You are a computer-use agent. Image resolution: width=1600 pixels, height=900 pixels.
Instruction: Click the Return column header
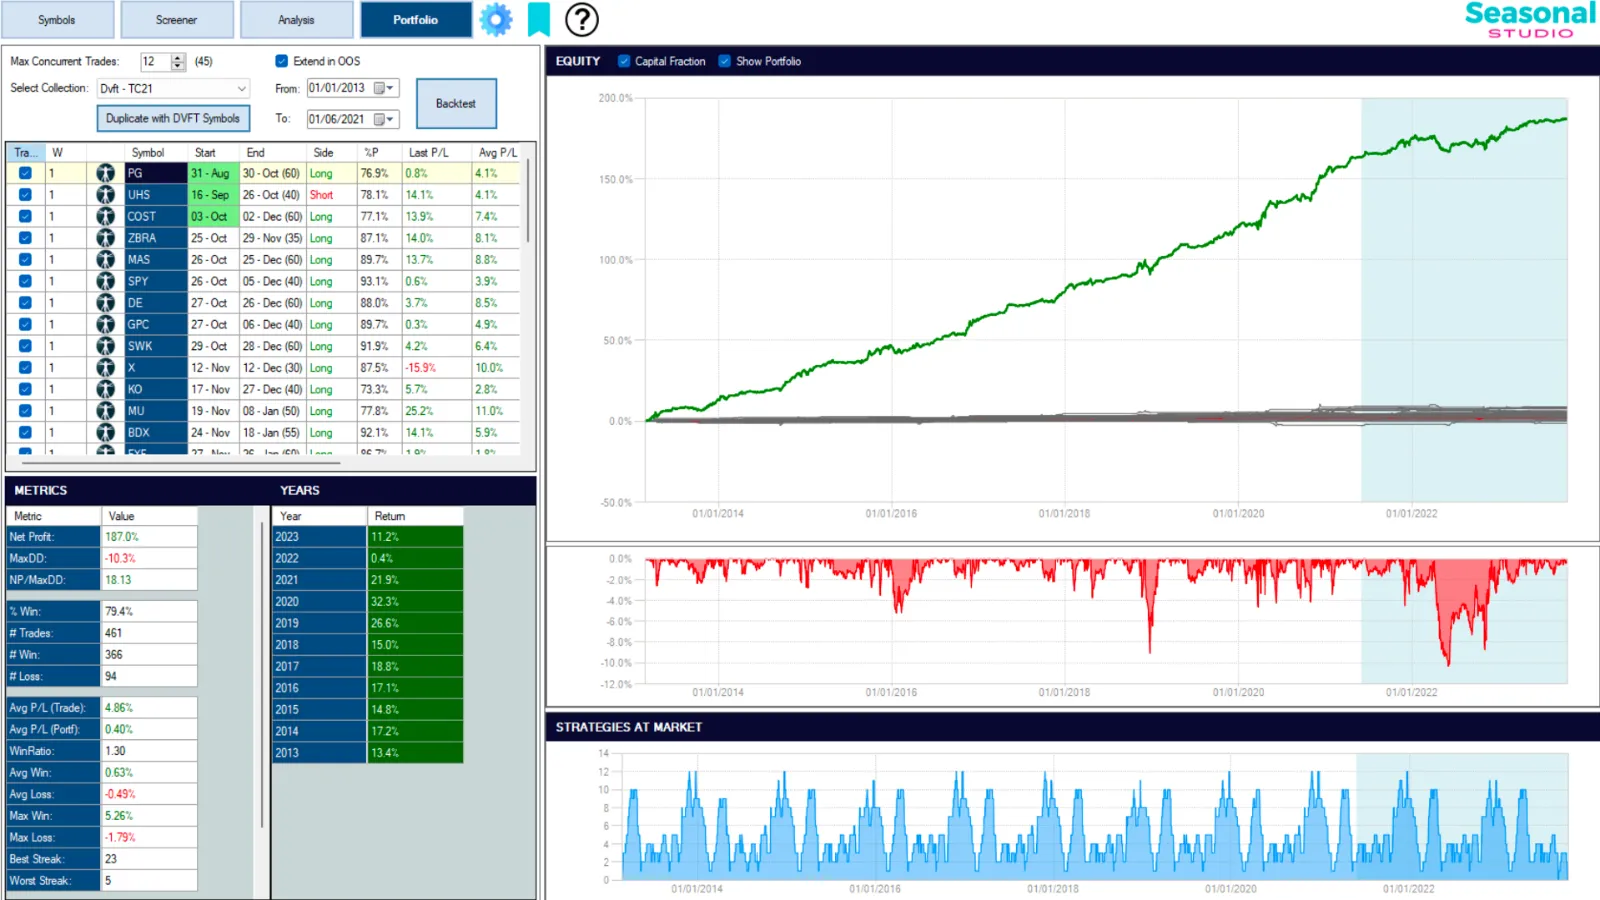pos(414,516)
